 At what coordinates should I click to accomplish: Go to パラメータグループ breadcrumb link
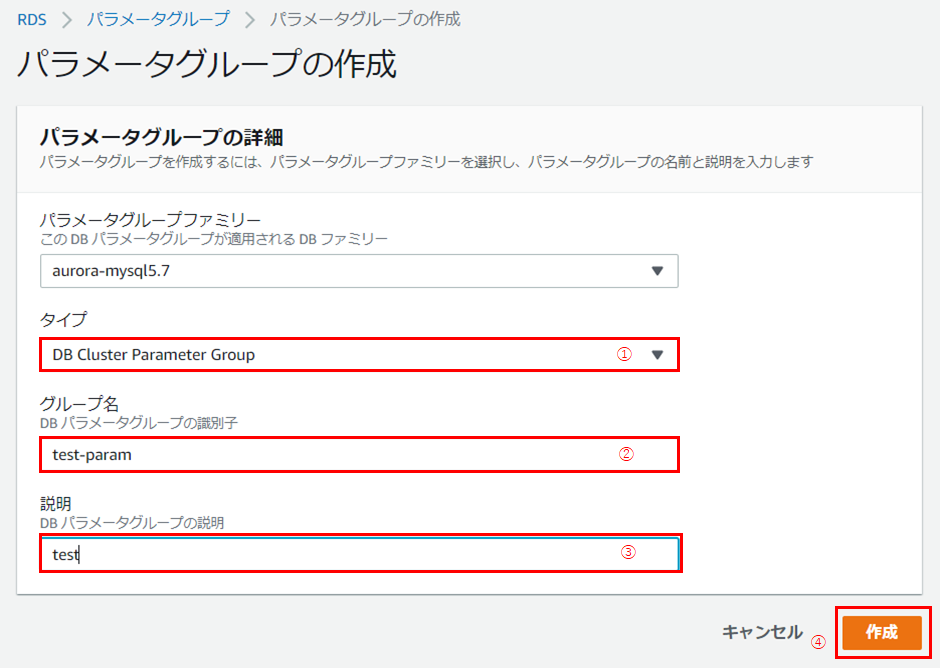pyautogui.click(x=158, y=19)
